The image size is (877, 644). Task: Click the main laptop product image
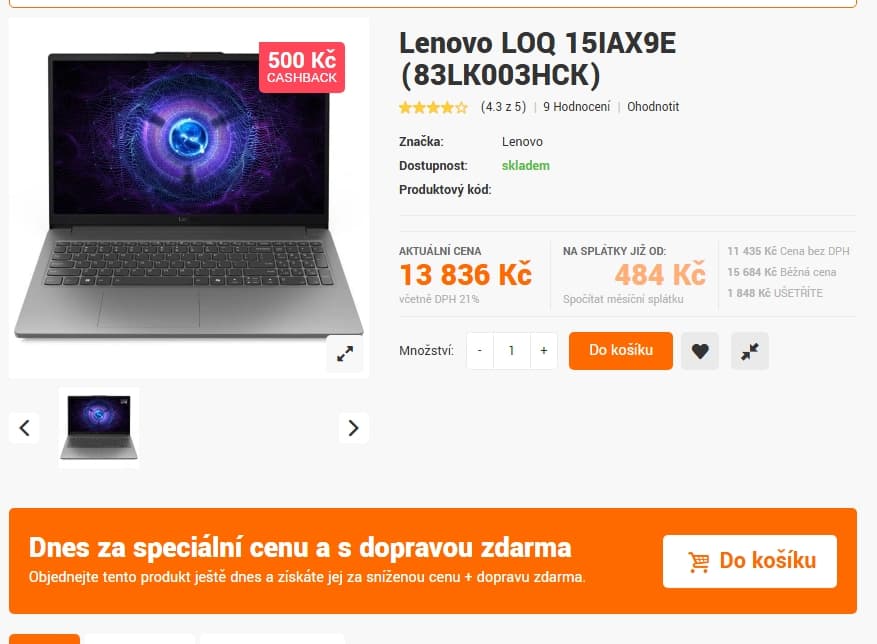click(188, 196)
